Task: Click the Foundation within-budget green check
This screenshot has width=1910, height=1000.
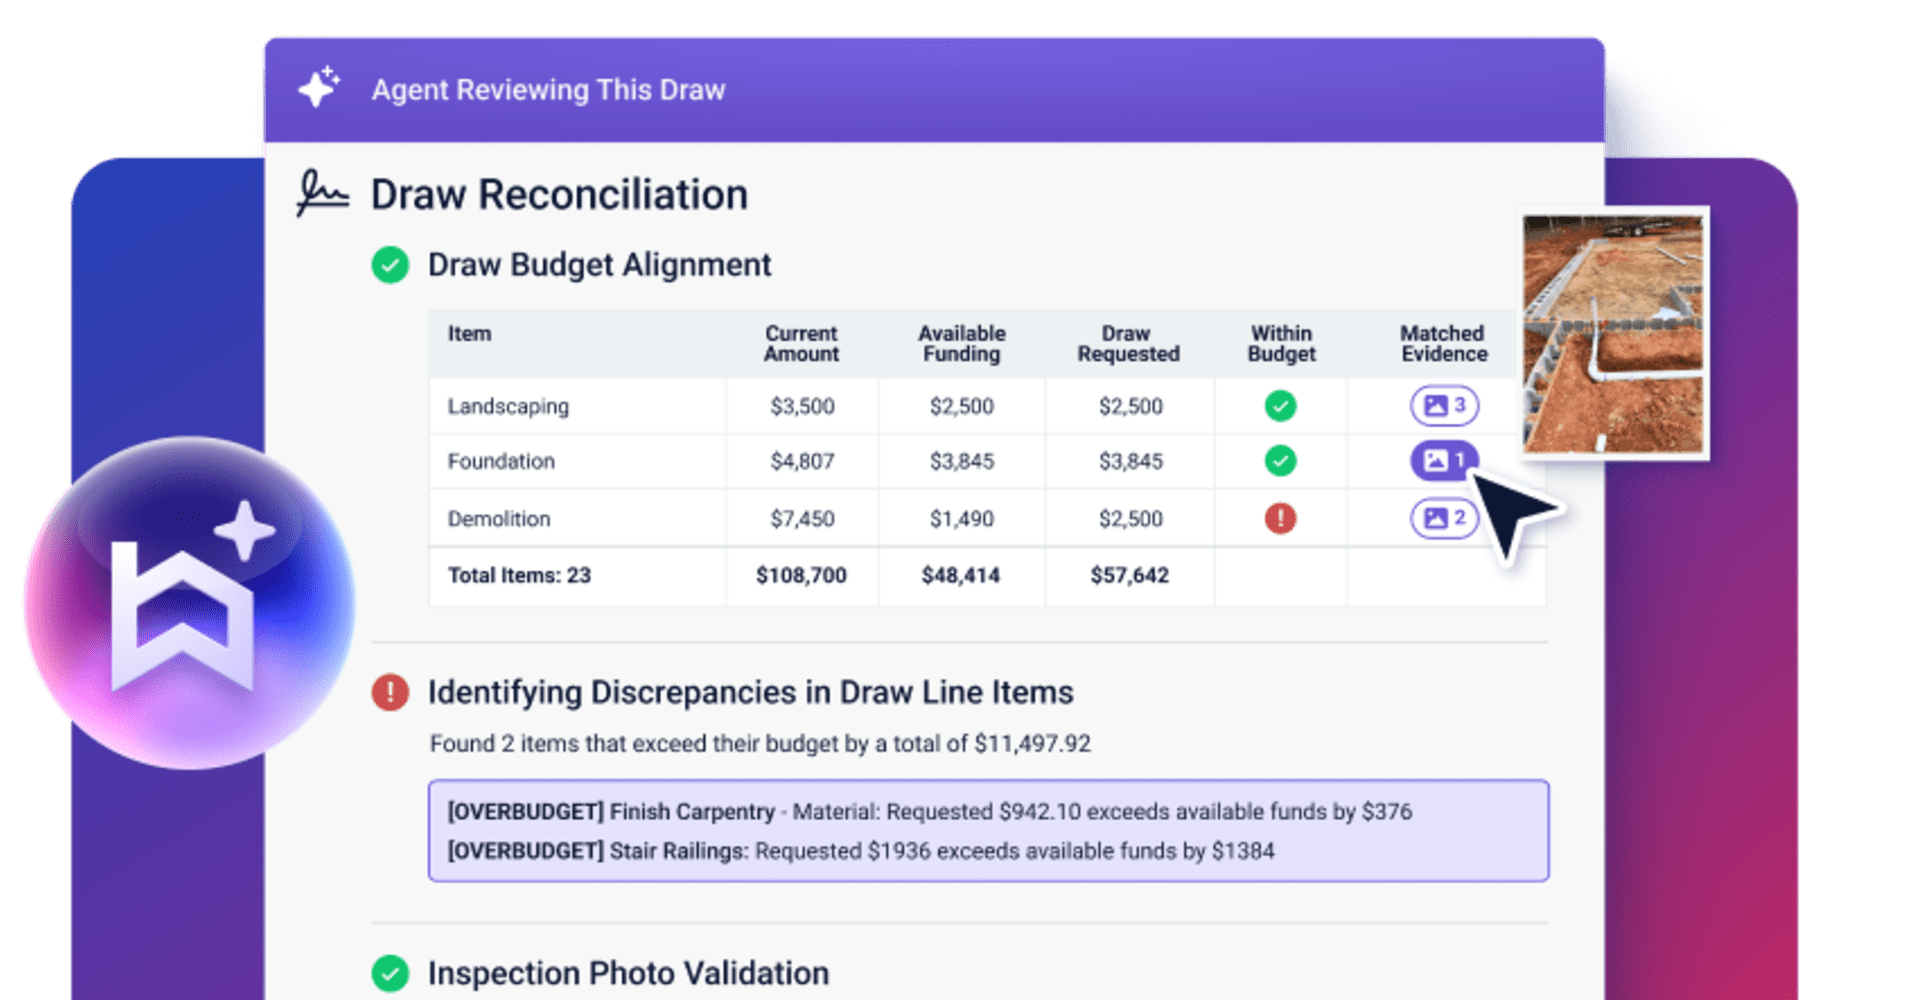Action: 1280,461
